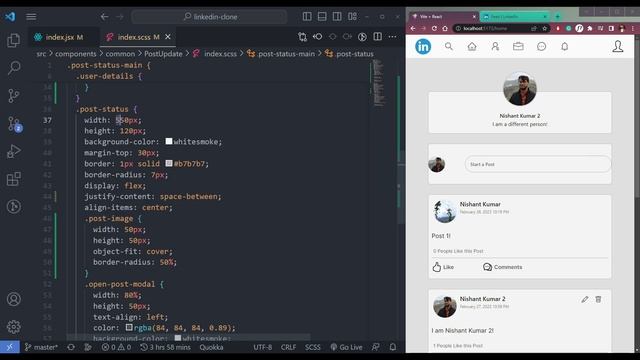640x360 pixels.
Task: Open the remote window indicator in the status bar
Action: pos(10,347)
